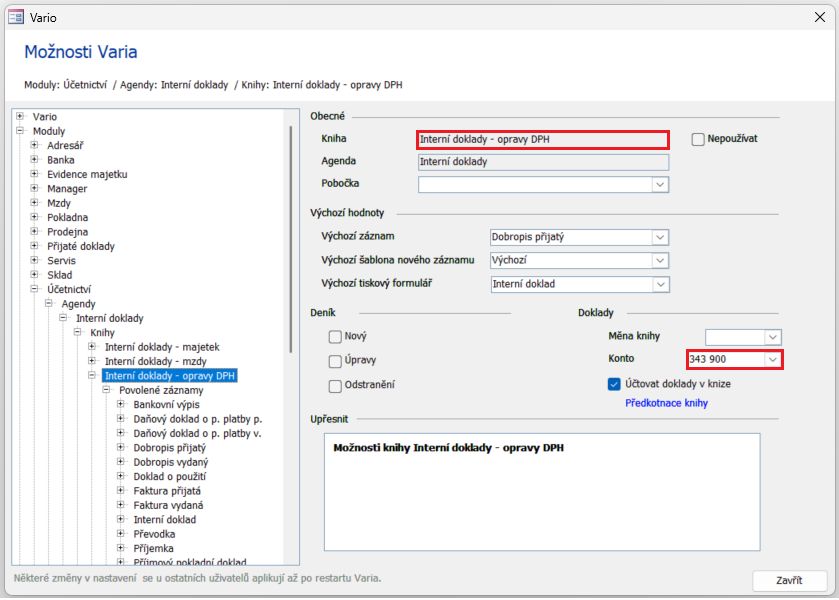
Task: Select Dobropis vydaný in the tree
Action: pyautogui.click(x=171, y=462)
